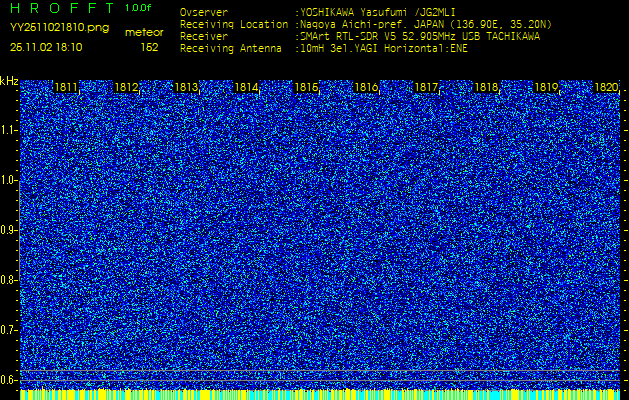Click the meteor count value 162
Image resolution: width=629 pixels, height=400 pixels.
[x=149, y=47]
